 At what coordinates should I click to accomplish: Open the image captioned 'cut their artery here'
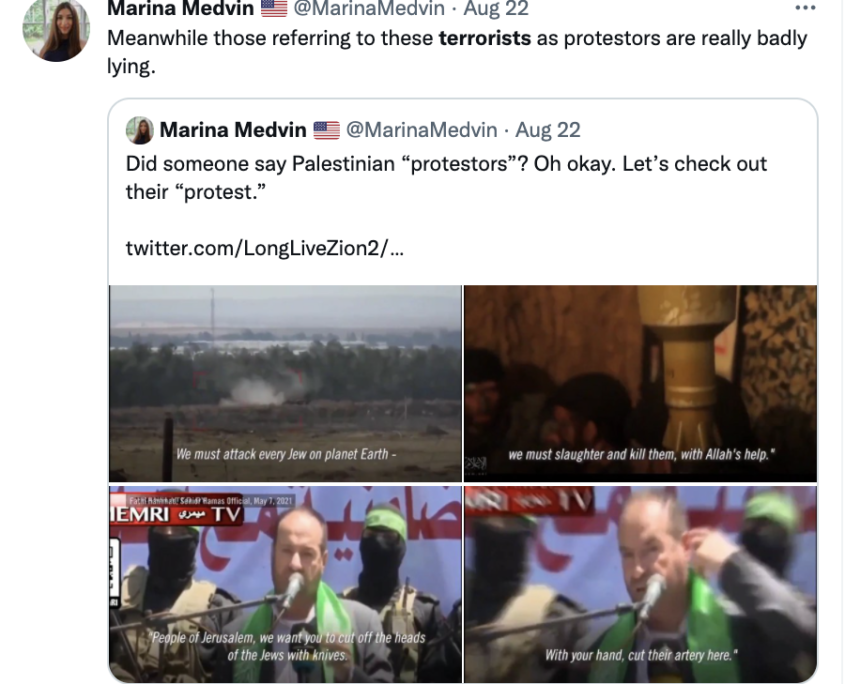click(x=640, y=584)
